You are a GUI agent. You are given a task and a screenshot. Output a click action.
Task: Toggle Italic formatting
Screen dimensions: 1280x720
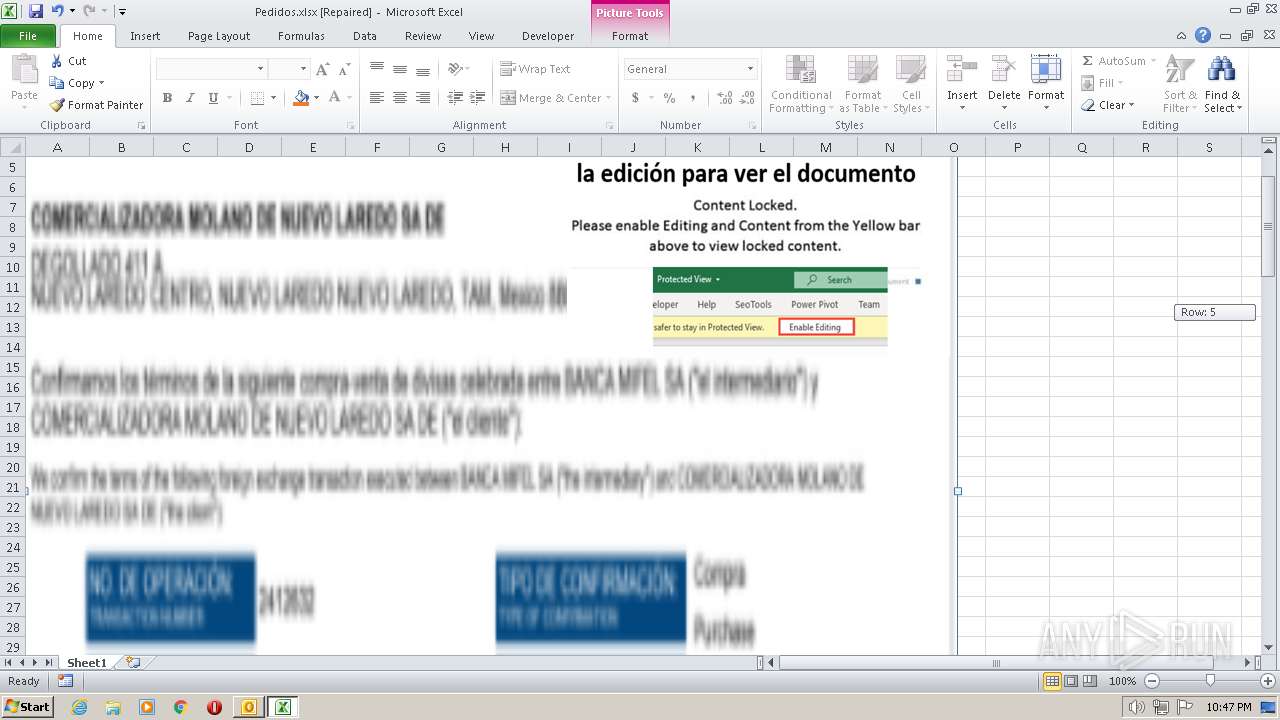190,98
